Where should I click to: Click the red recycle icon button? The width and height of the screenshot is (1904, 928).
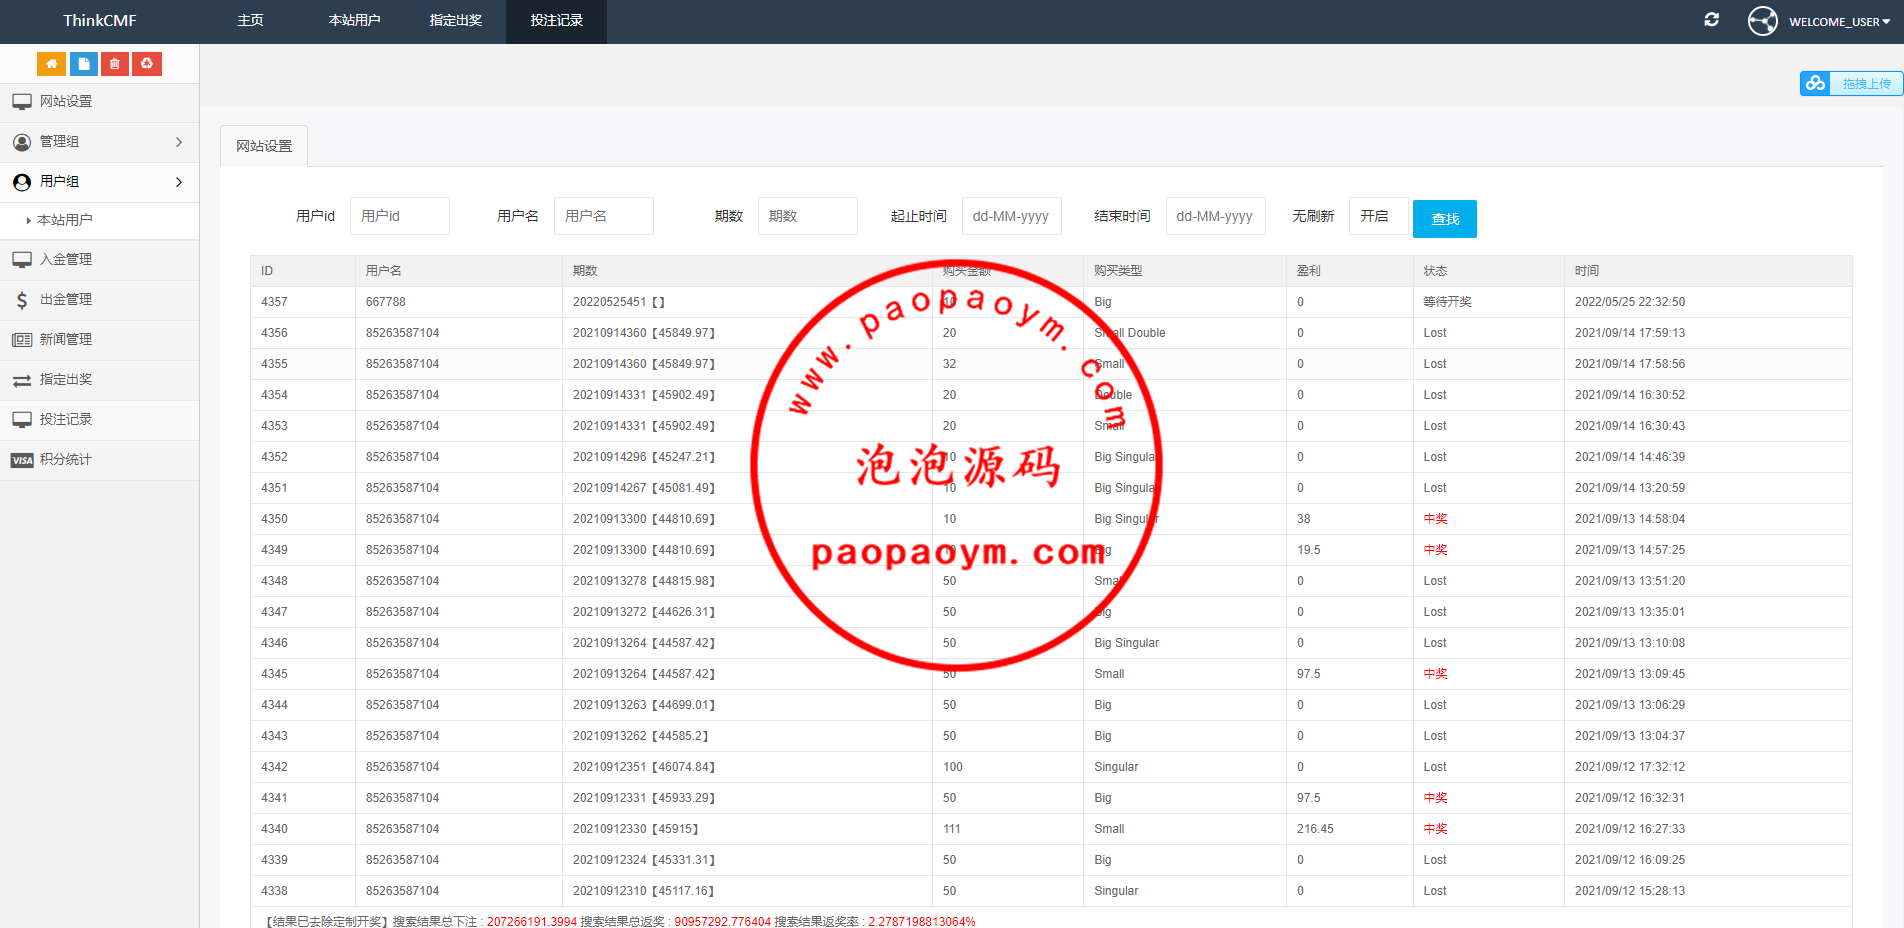147,64
